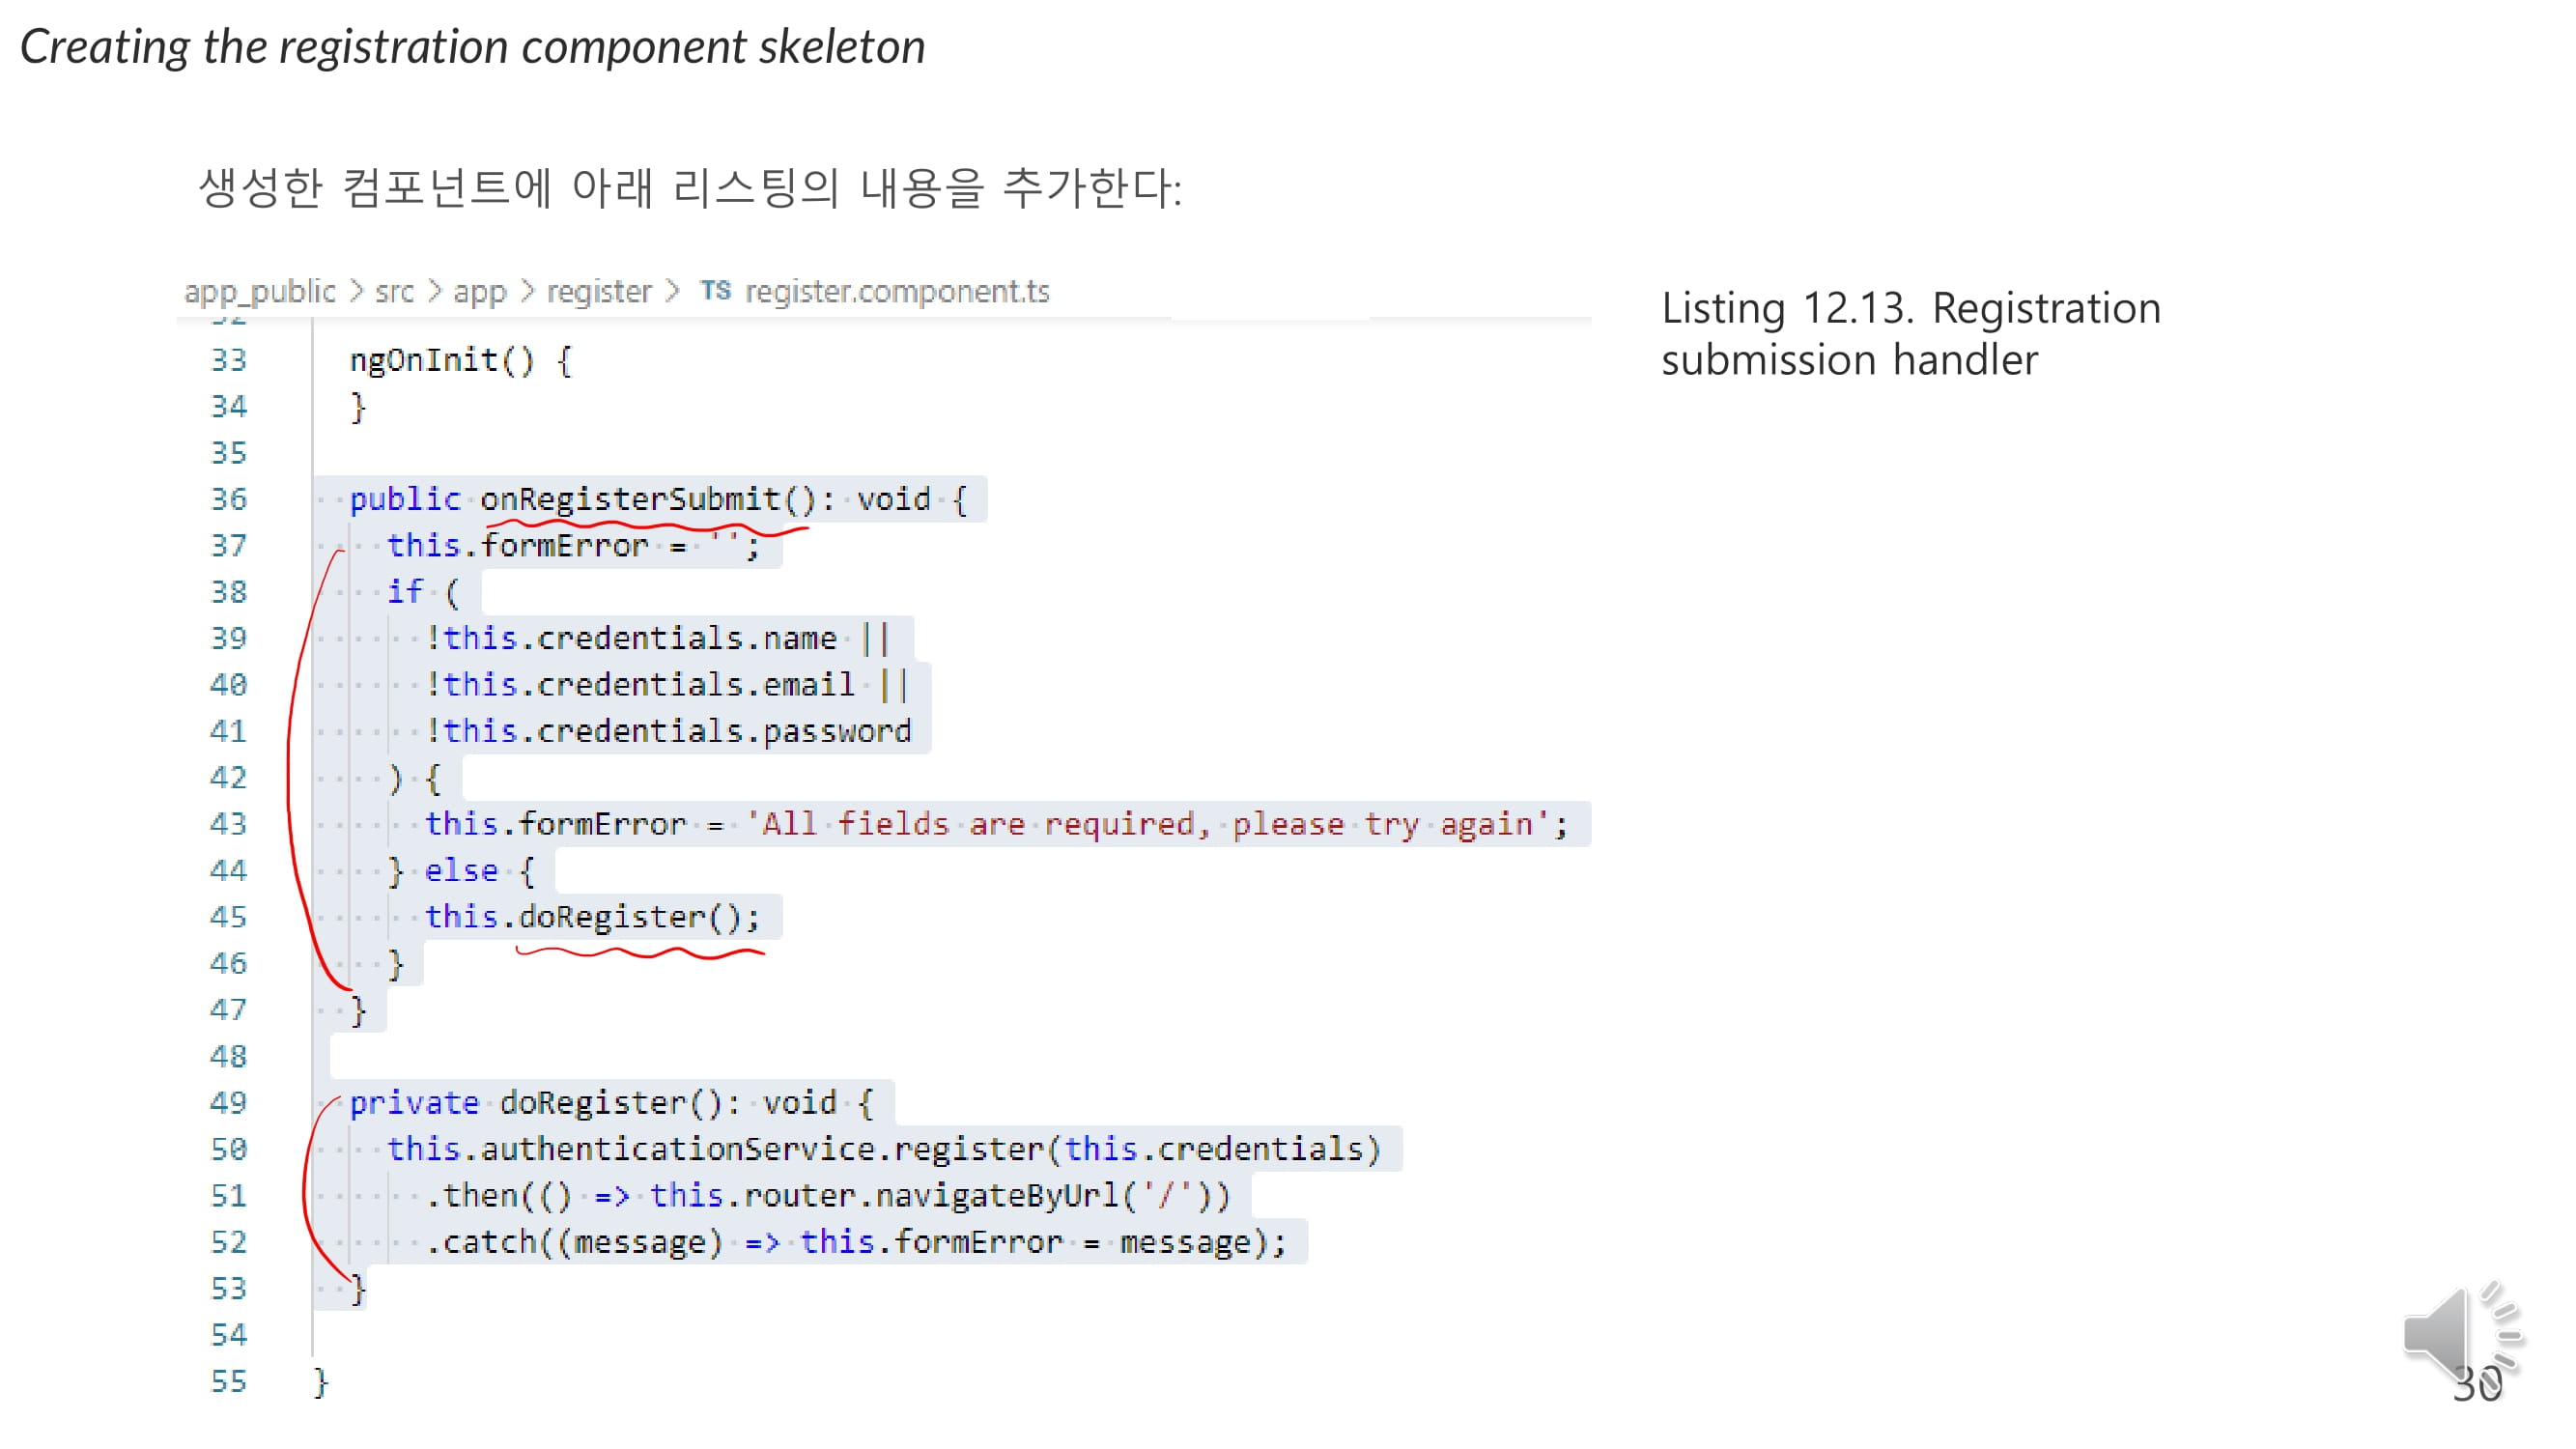The width and height of the screenshot is (2576, 1449).
Task: Expand chevron after app_public breadcrumb
Action: tap(356, 291)
